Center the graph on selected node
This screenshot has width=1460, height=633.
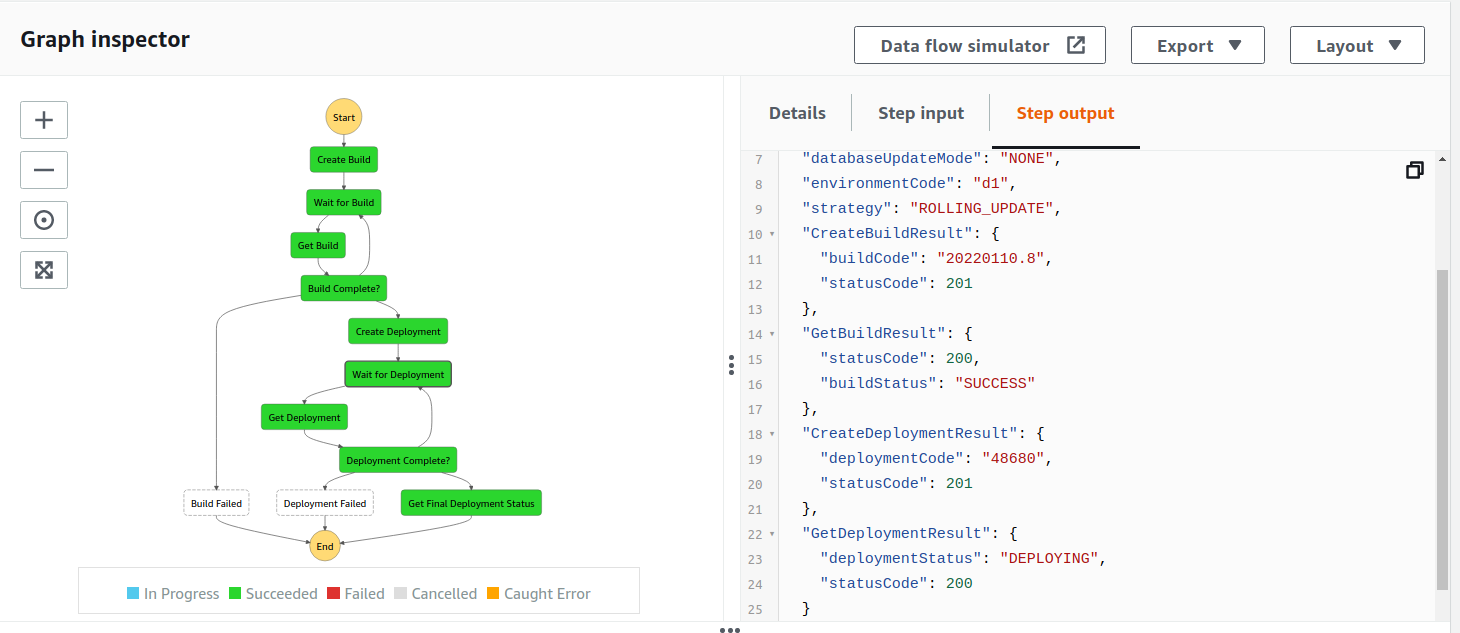pyautogui.click(x=43, y=220)
